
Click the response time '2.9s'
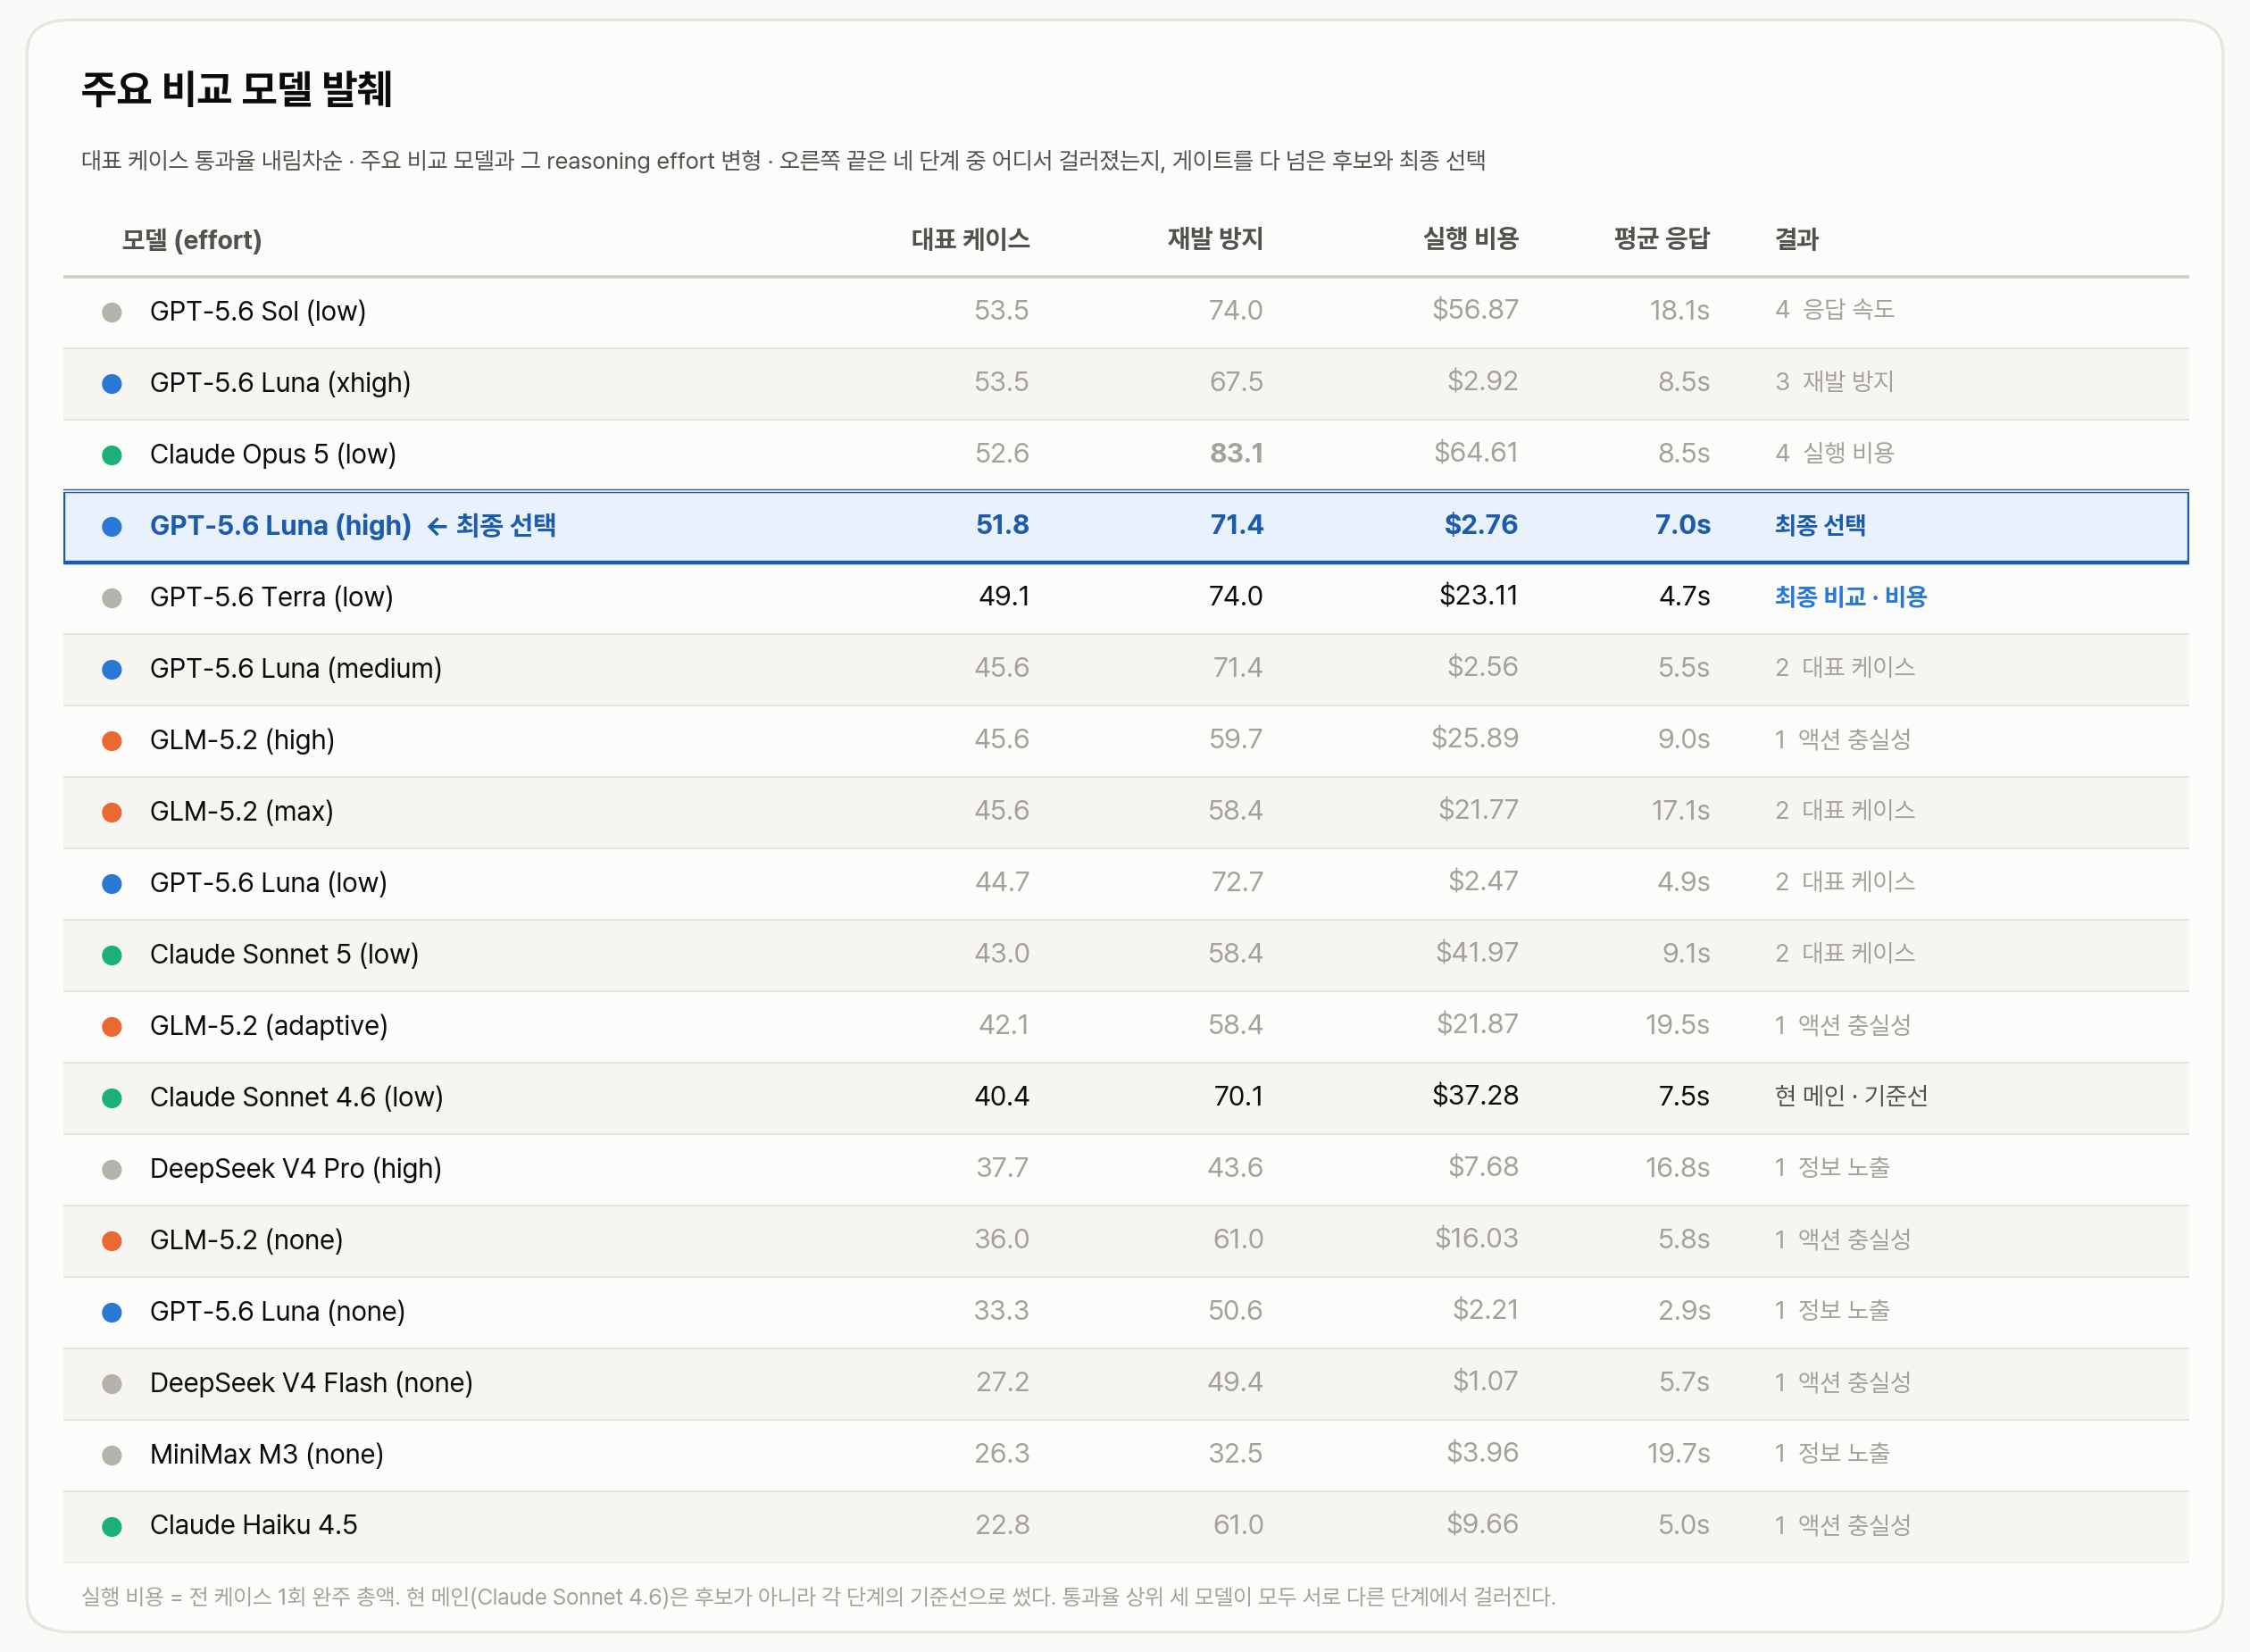point(1684,1311)
